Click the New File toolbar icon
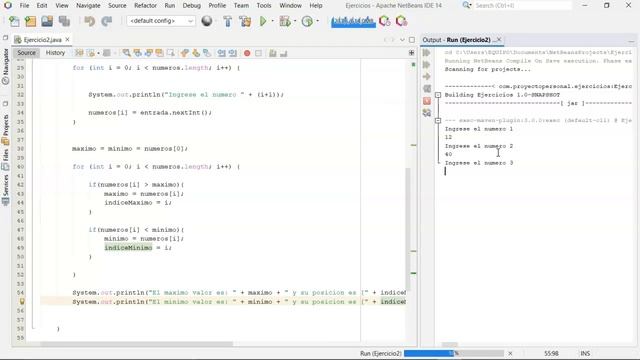The image size is (640, 360). [14, 21]
